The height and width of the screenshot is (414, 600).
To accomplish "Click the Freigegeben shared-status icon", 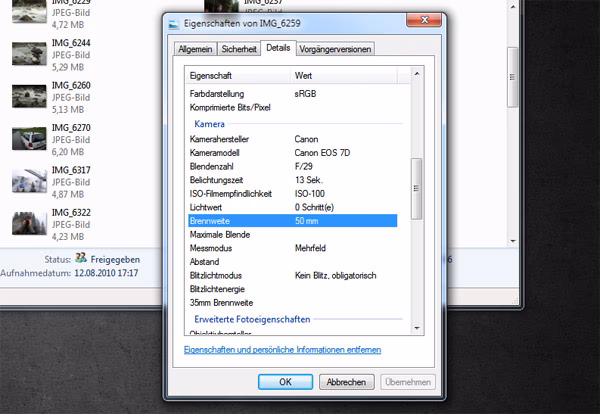I will click(81, 258).
